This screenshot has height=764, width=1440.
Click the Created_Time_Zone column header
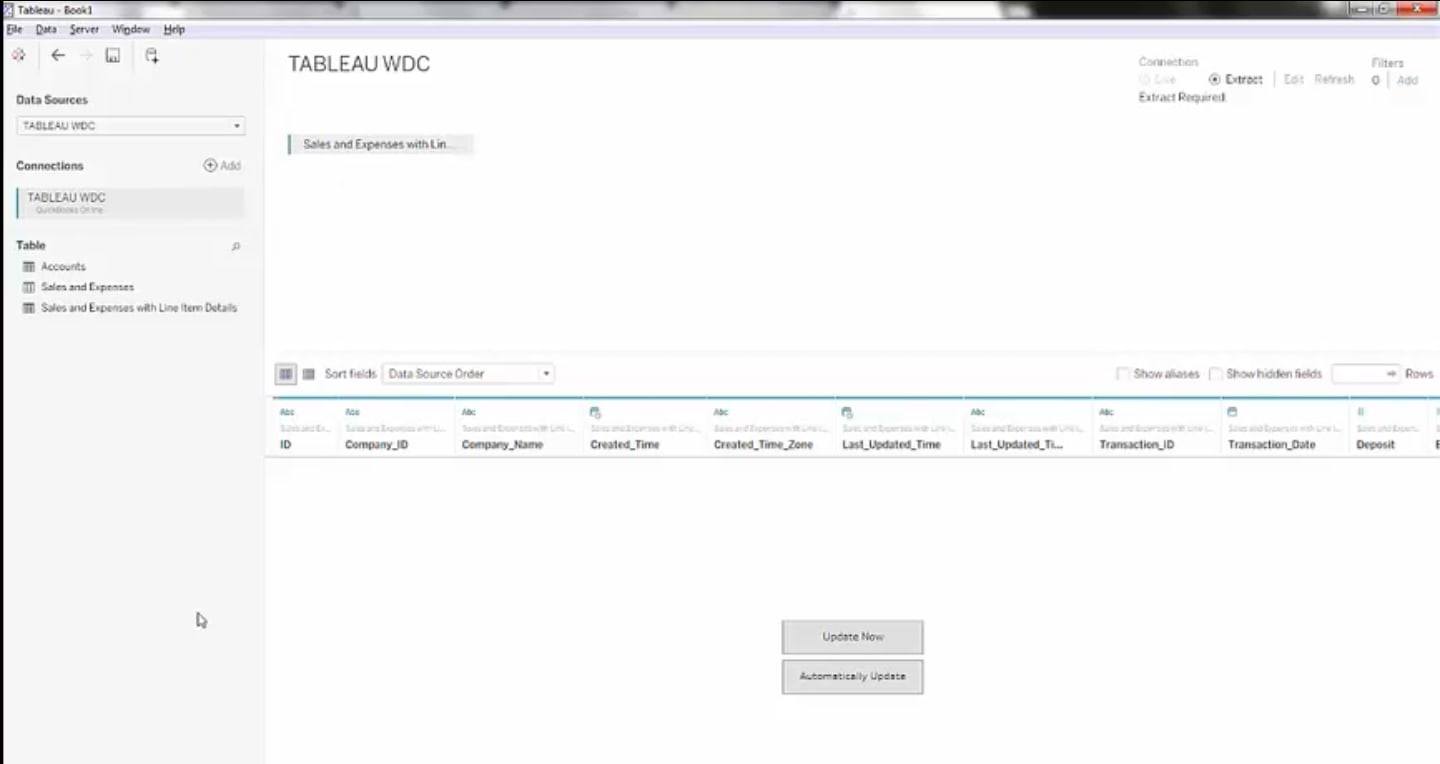click(x=763, y=445)
